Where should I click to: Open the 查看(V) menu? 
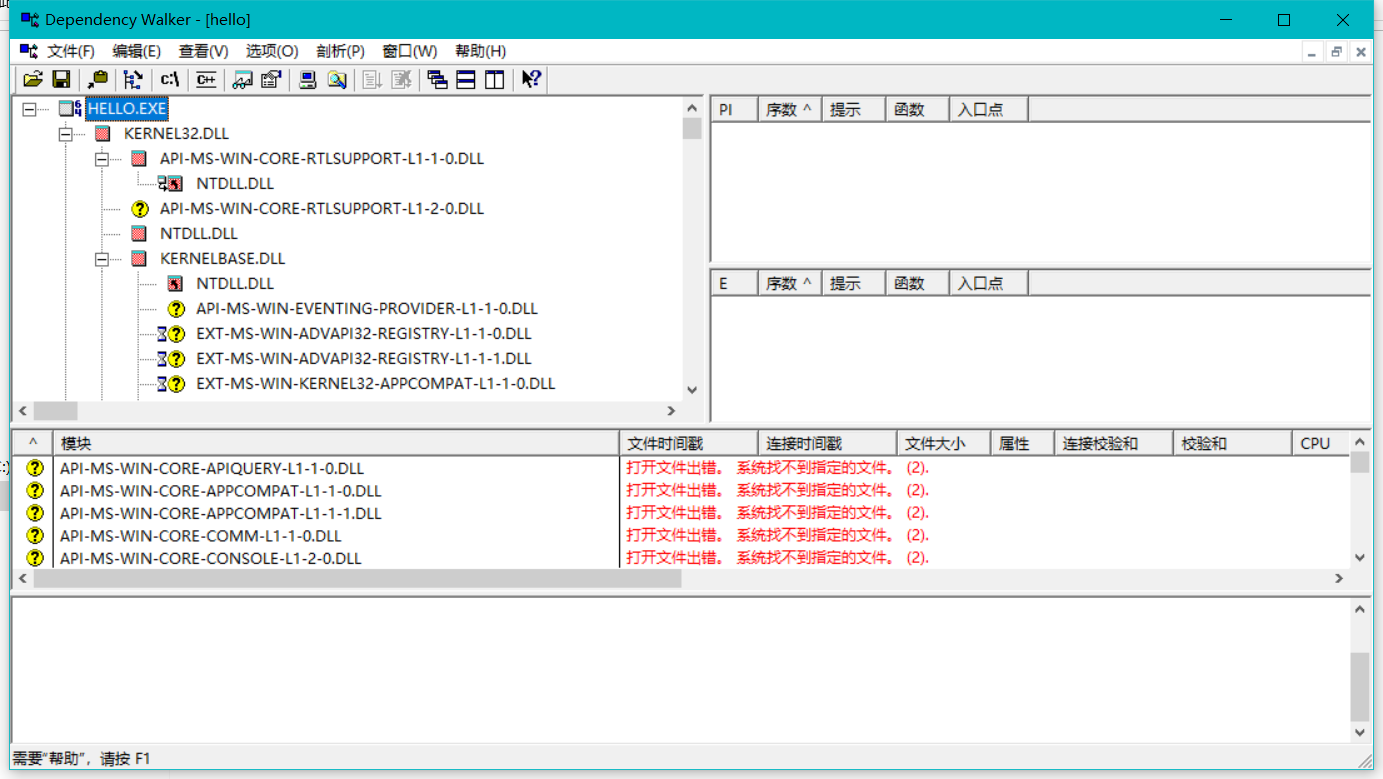coord(203,51)
